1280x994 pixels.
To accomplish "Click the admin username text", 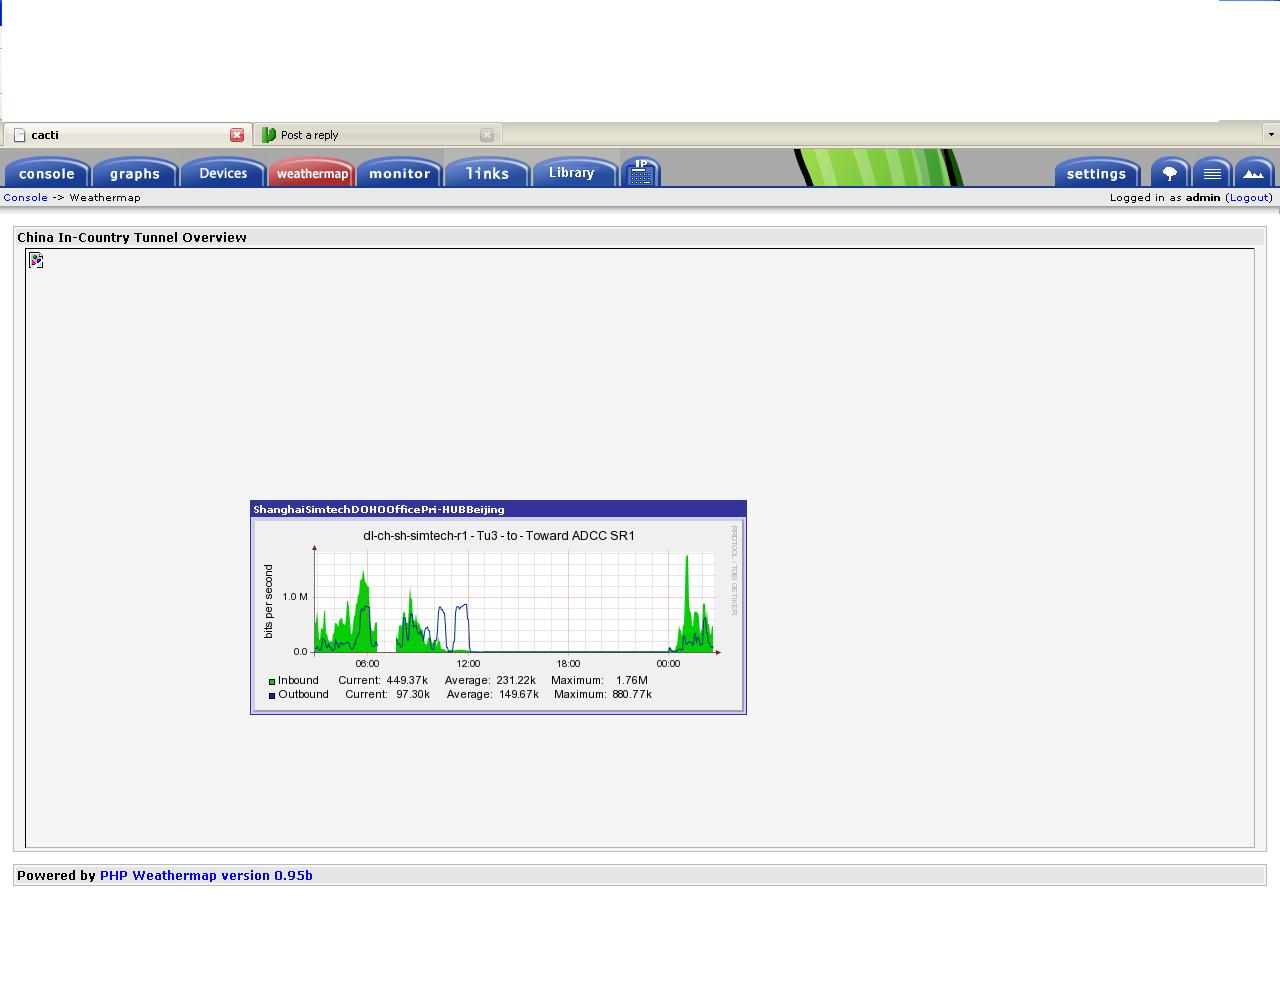I will pyautogui.click(x=1203, y=198).
